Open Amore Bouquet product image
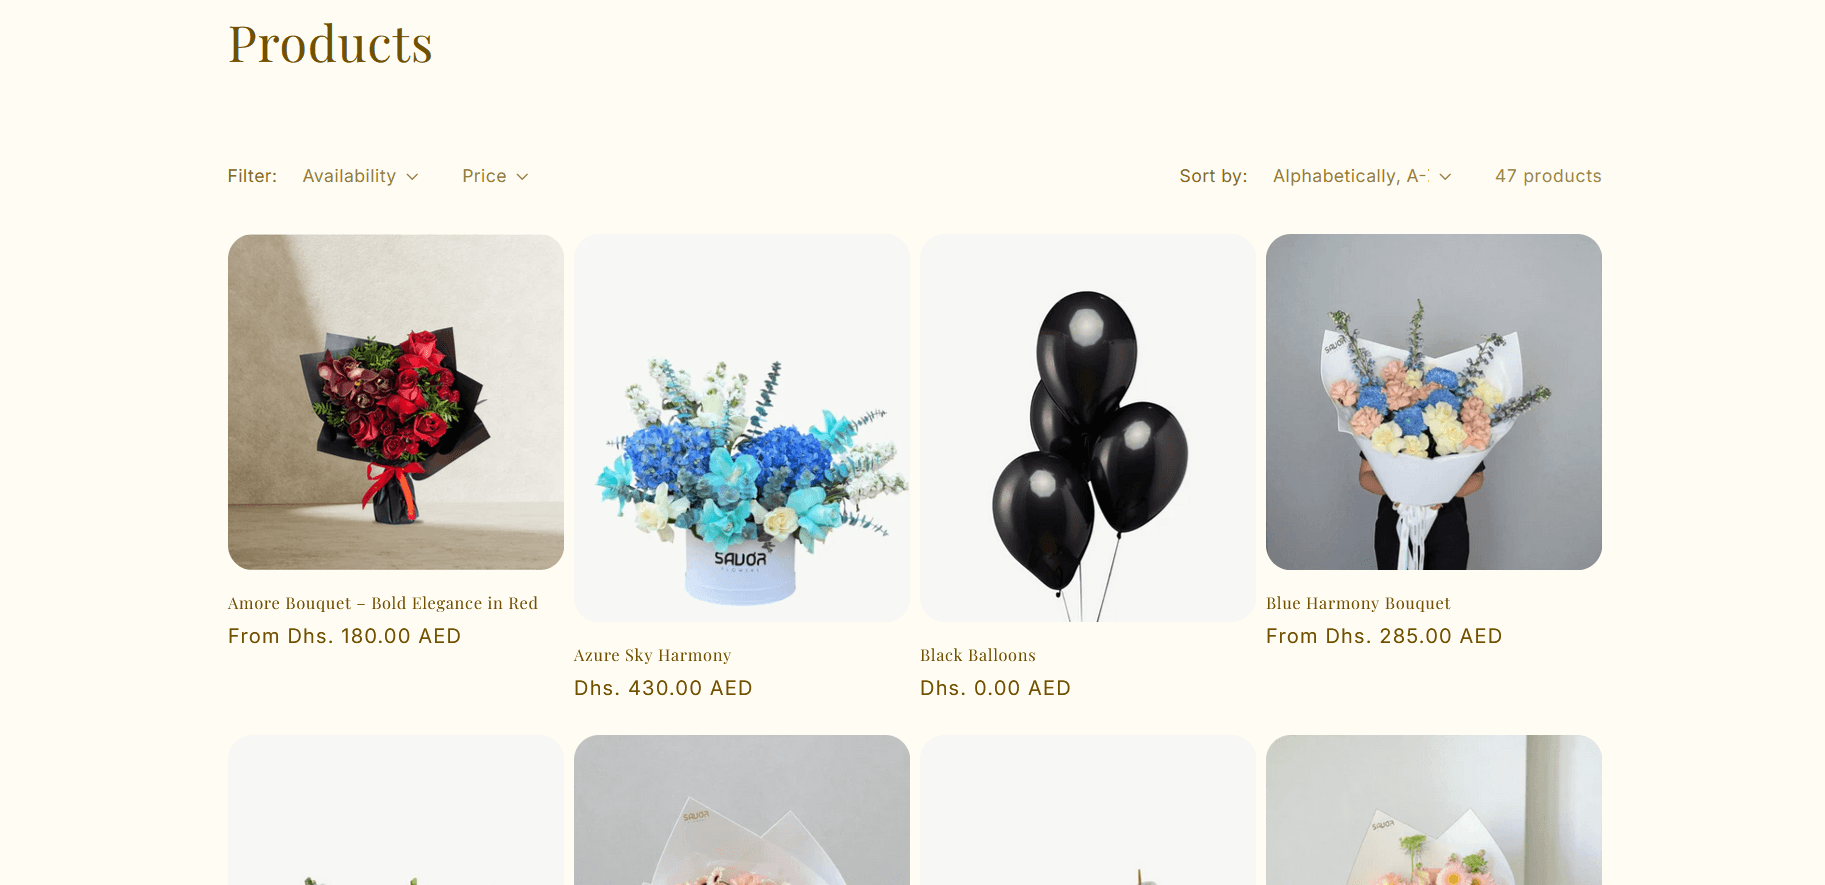1825x885 pixels. tap(396, 402)
